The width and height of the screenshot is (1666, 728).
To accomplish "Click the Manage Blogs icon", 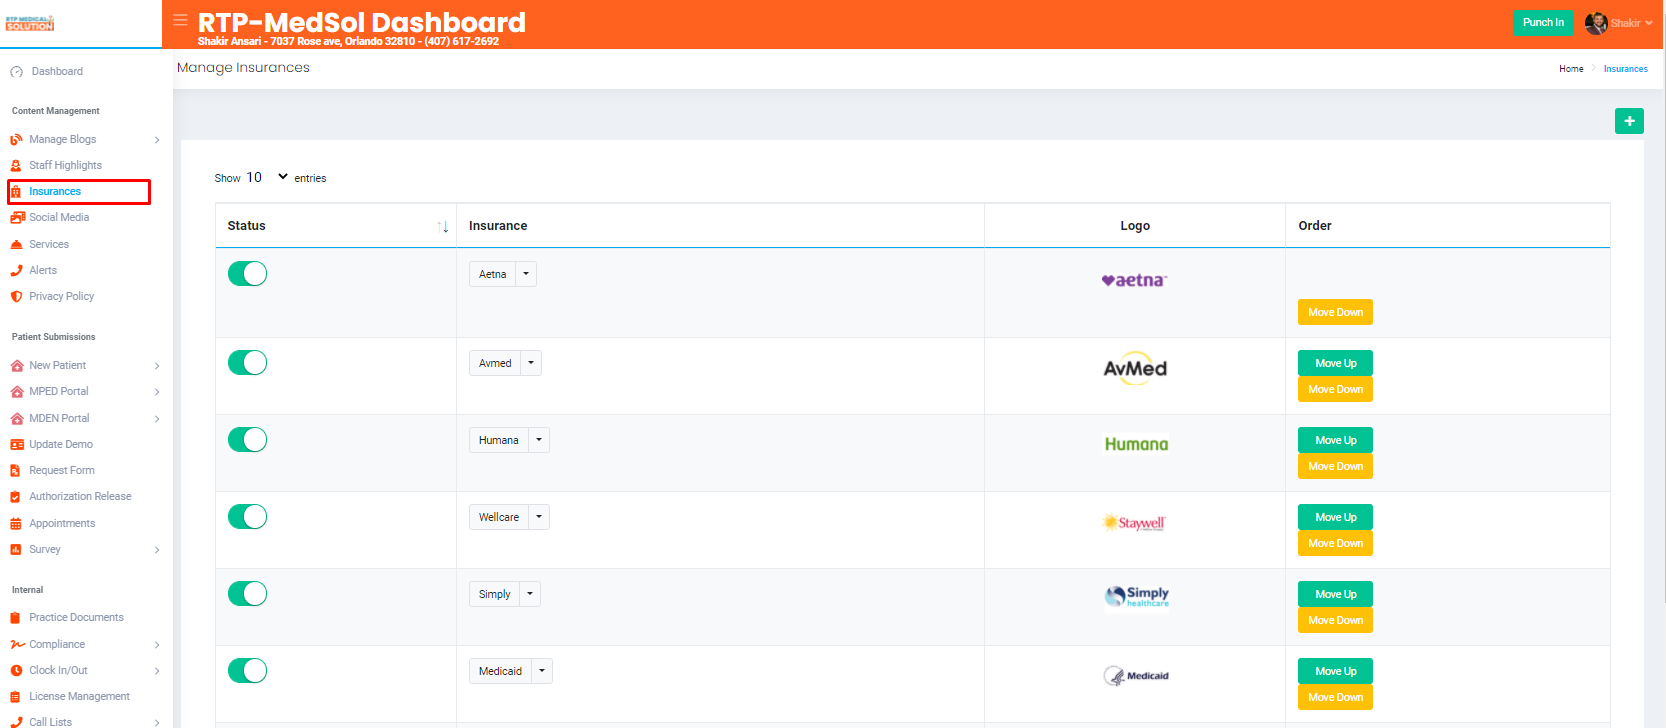I will (x=16, y=140).
